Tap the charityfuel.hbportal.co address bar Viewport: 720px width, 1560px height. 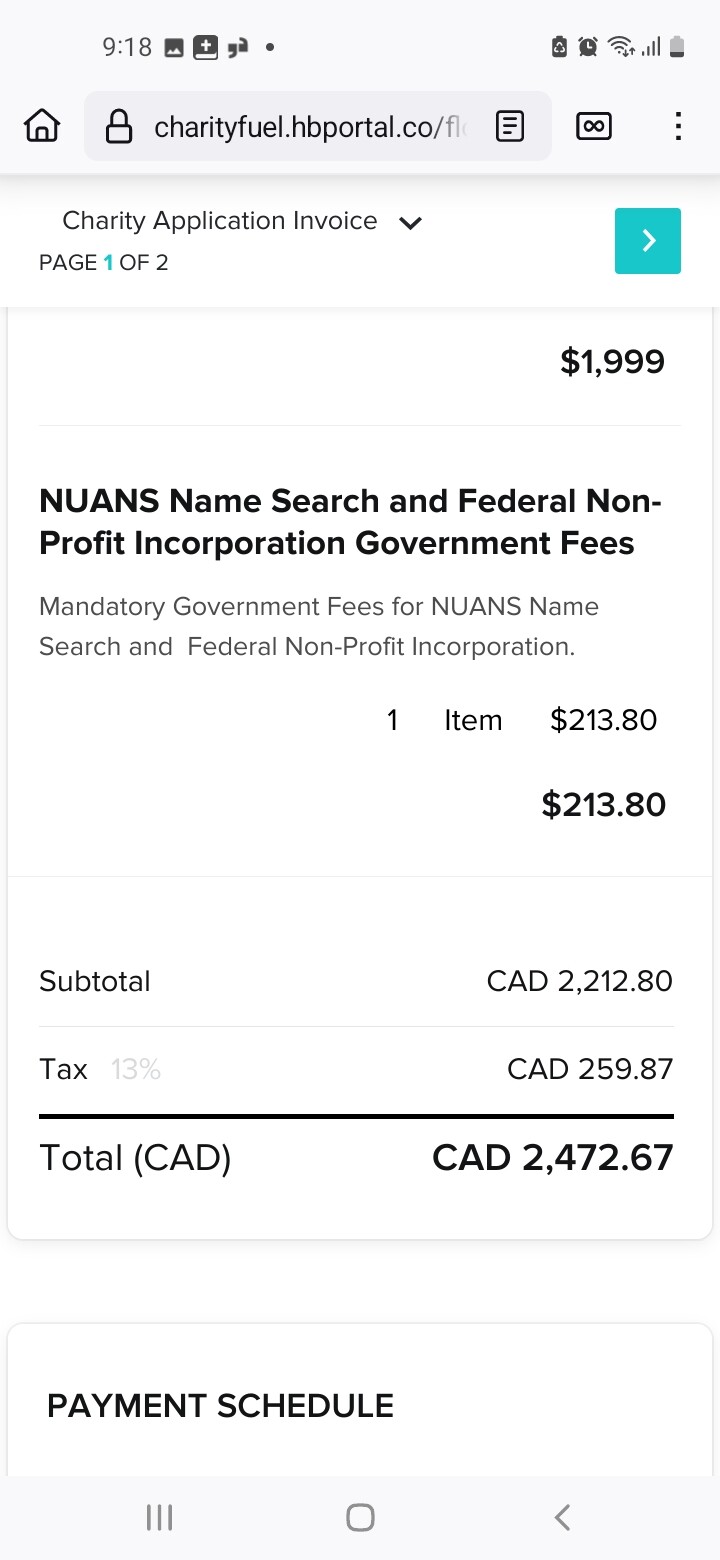[x=308, y=127]
